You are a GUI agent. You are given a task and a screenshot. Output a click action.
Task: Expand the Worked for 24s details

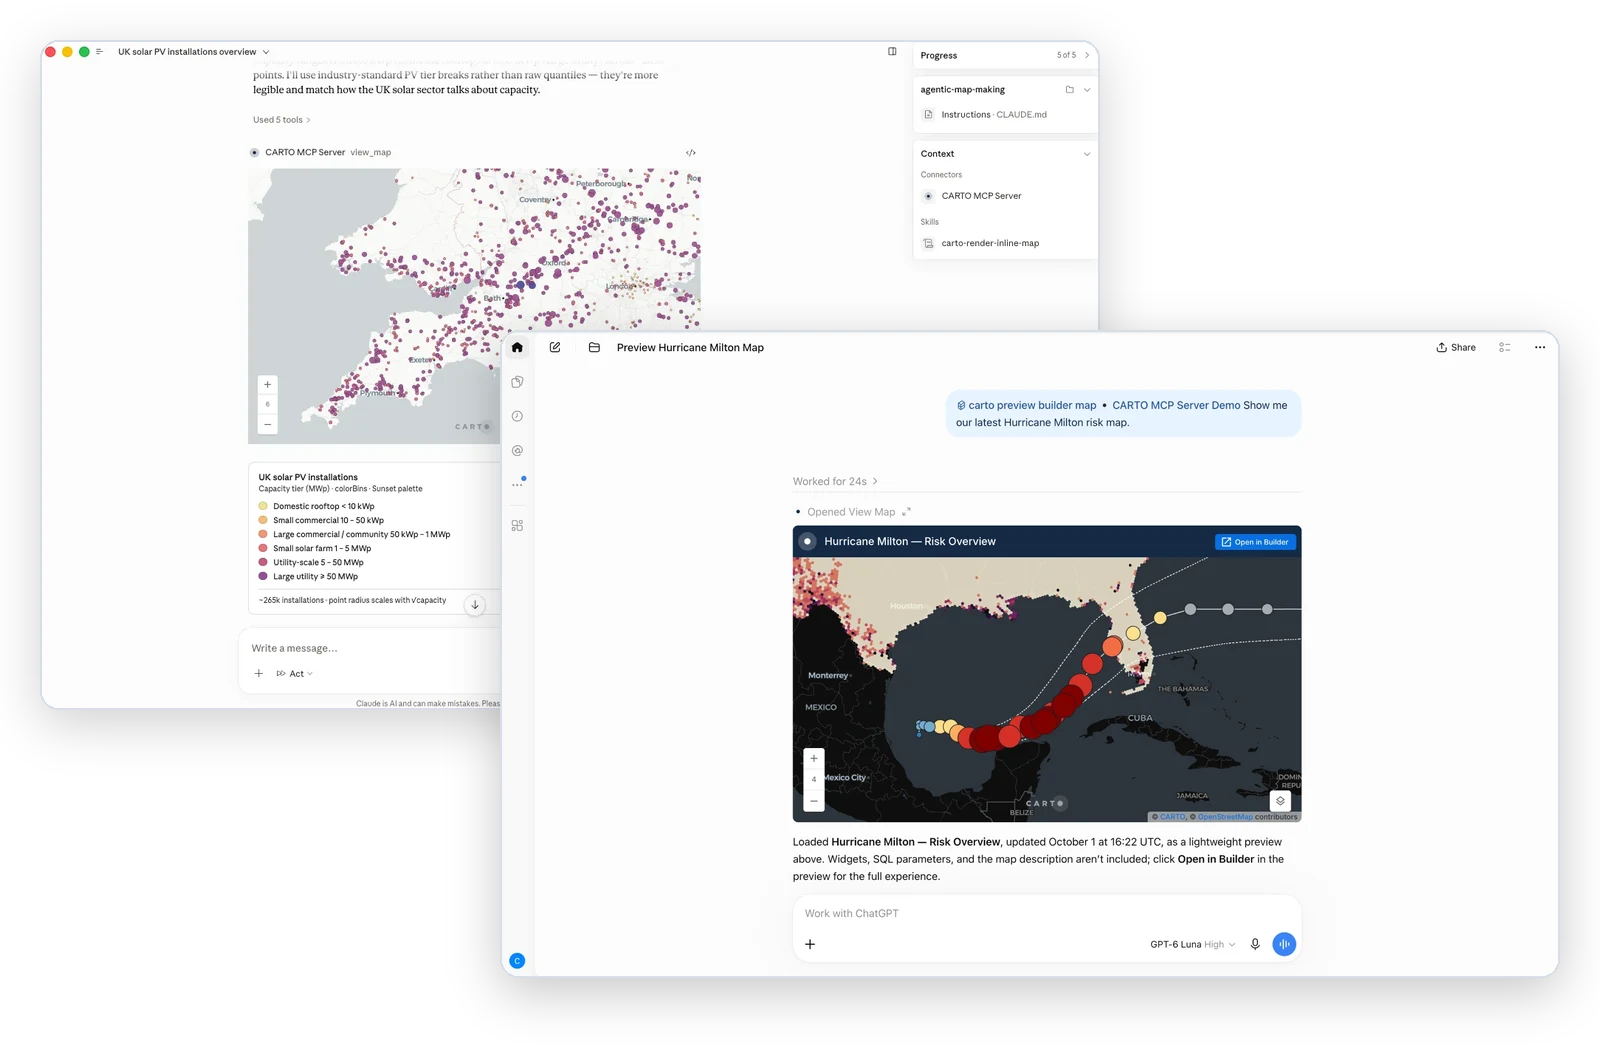835,481
